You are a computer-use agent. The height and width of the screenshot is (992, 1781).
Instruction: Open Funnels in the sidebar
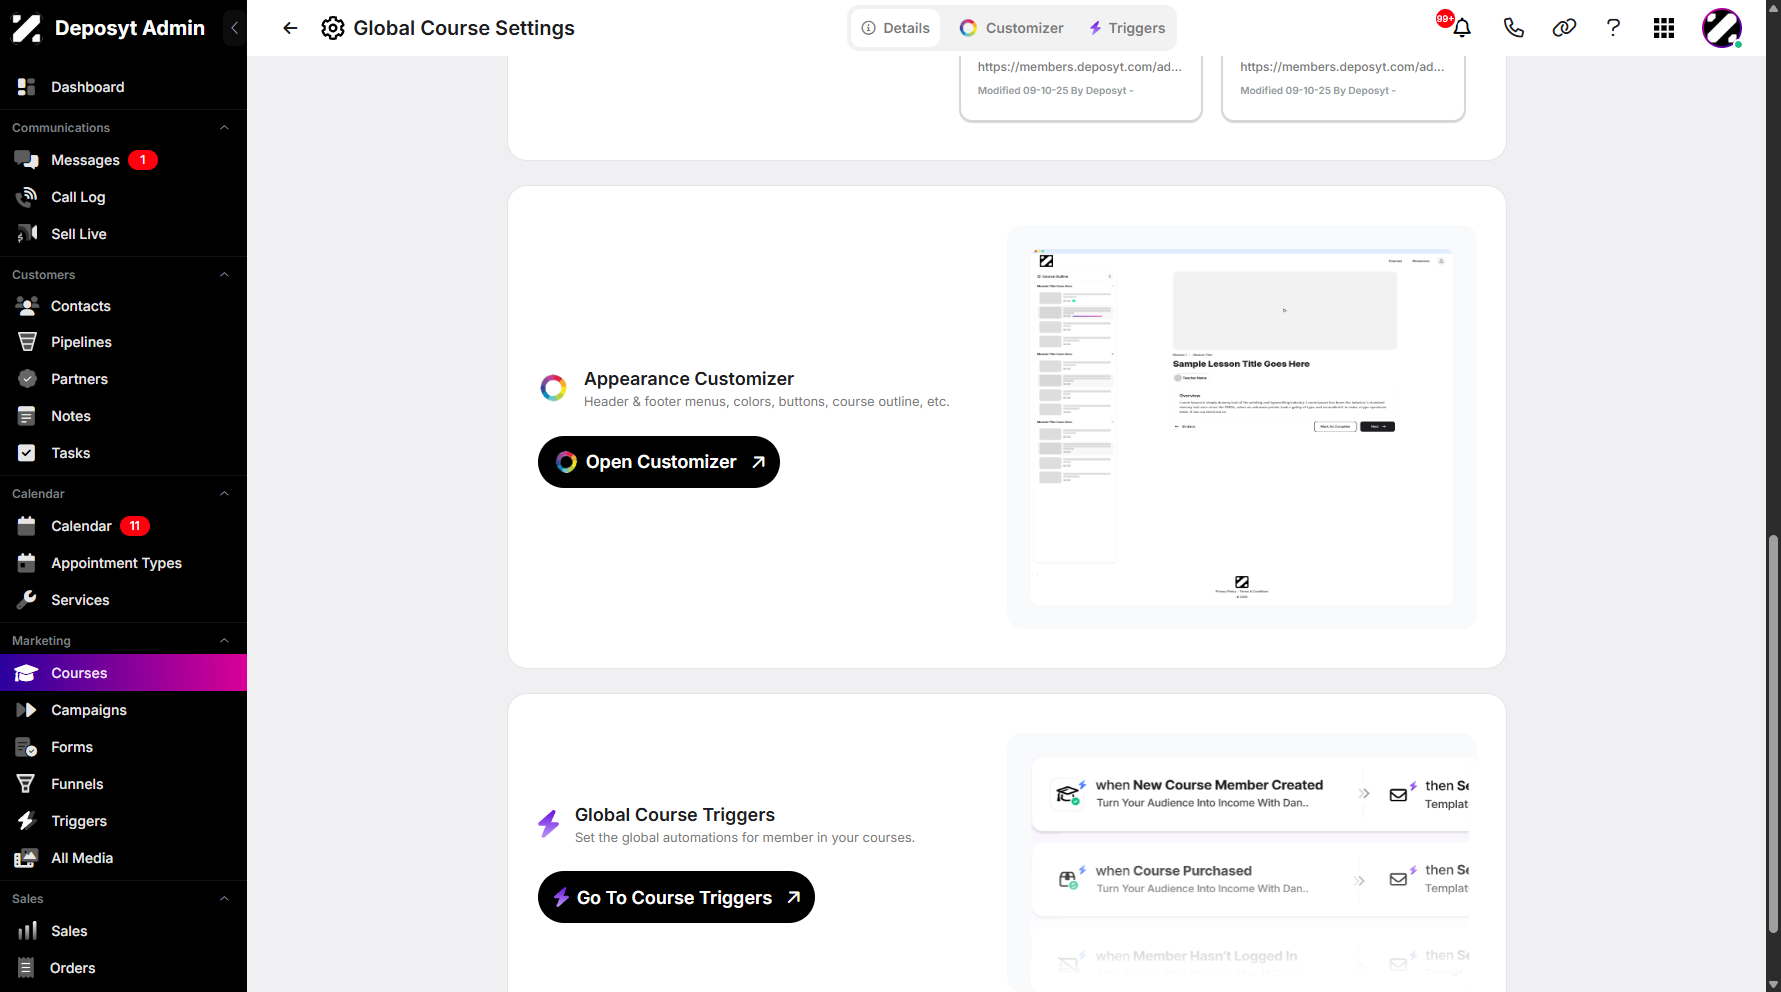[x=123, y=784]
